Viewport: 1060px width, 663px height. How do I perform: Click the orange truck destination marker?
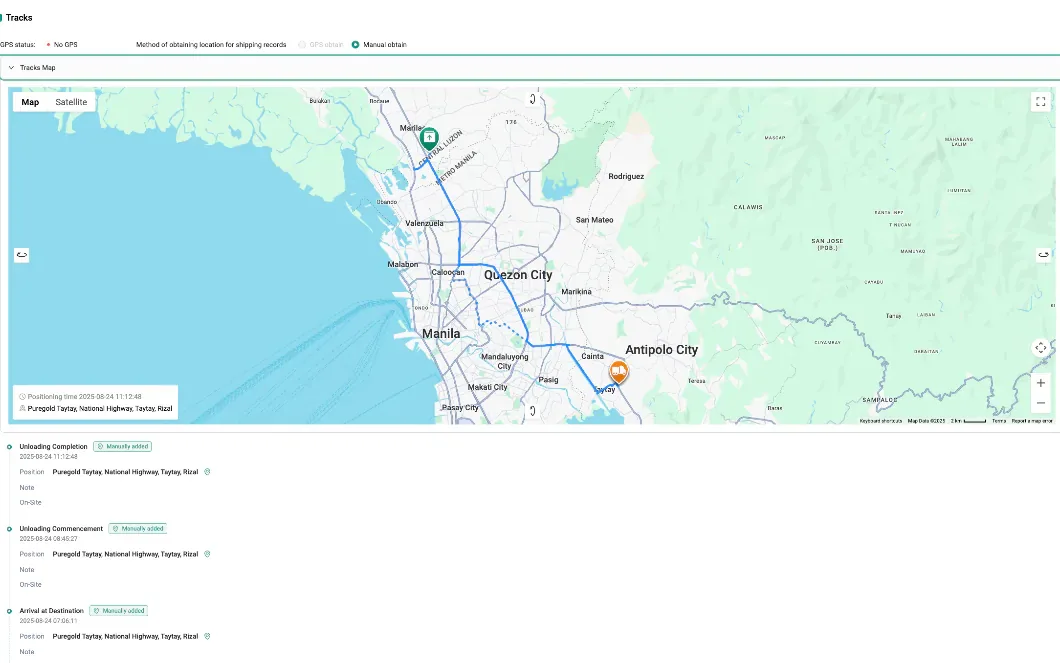[x=619, y=372]
